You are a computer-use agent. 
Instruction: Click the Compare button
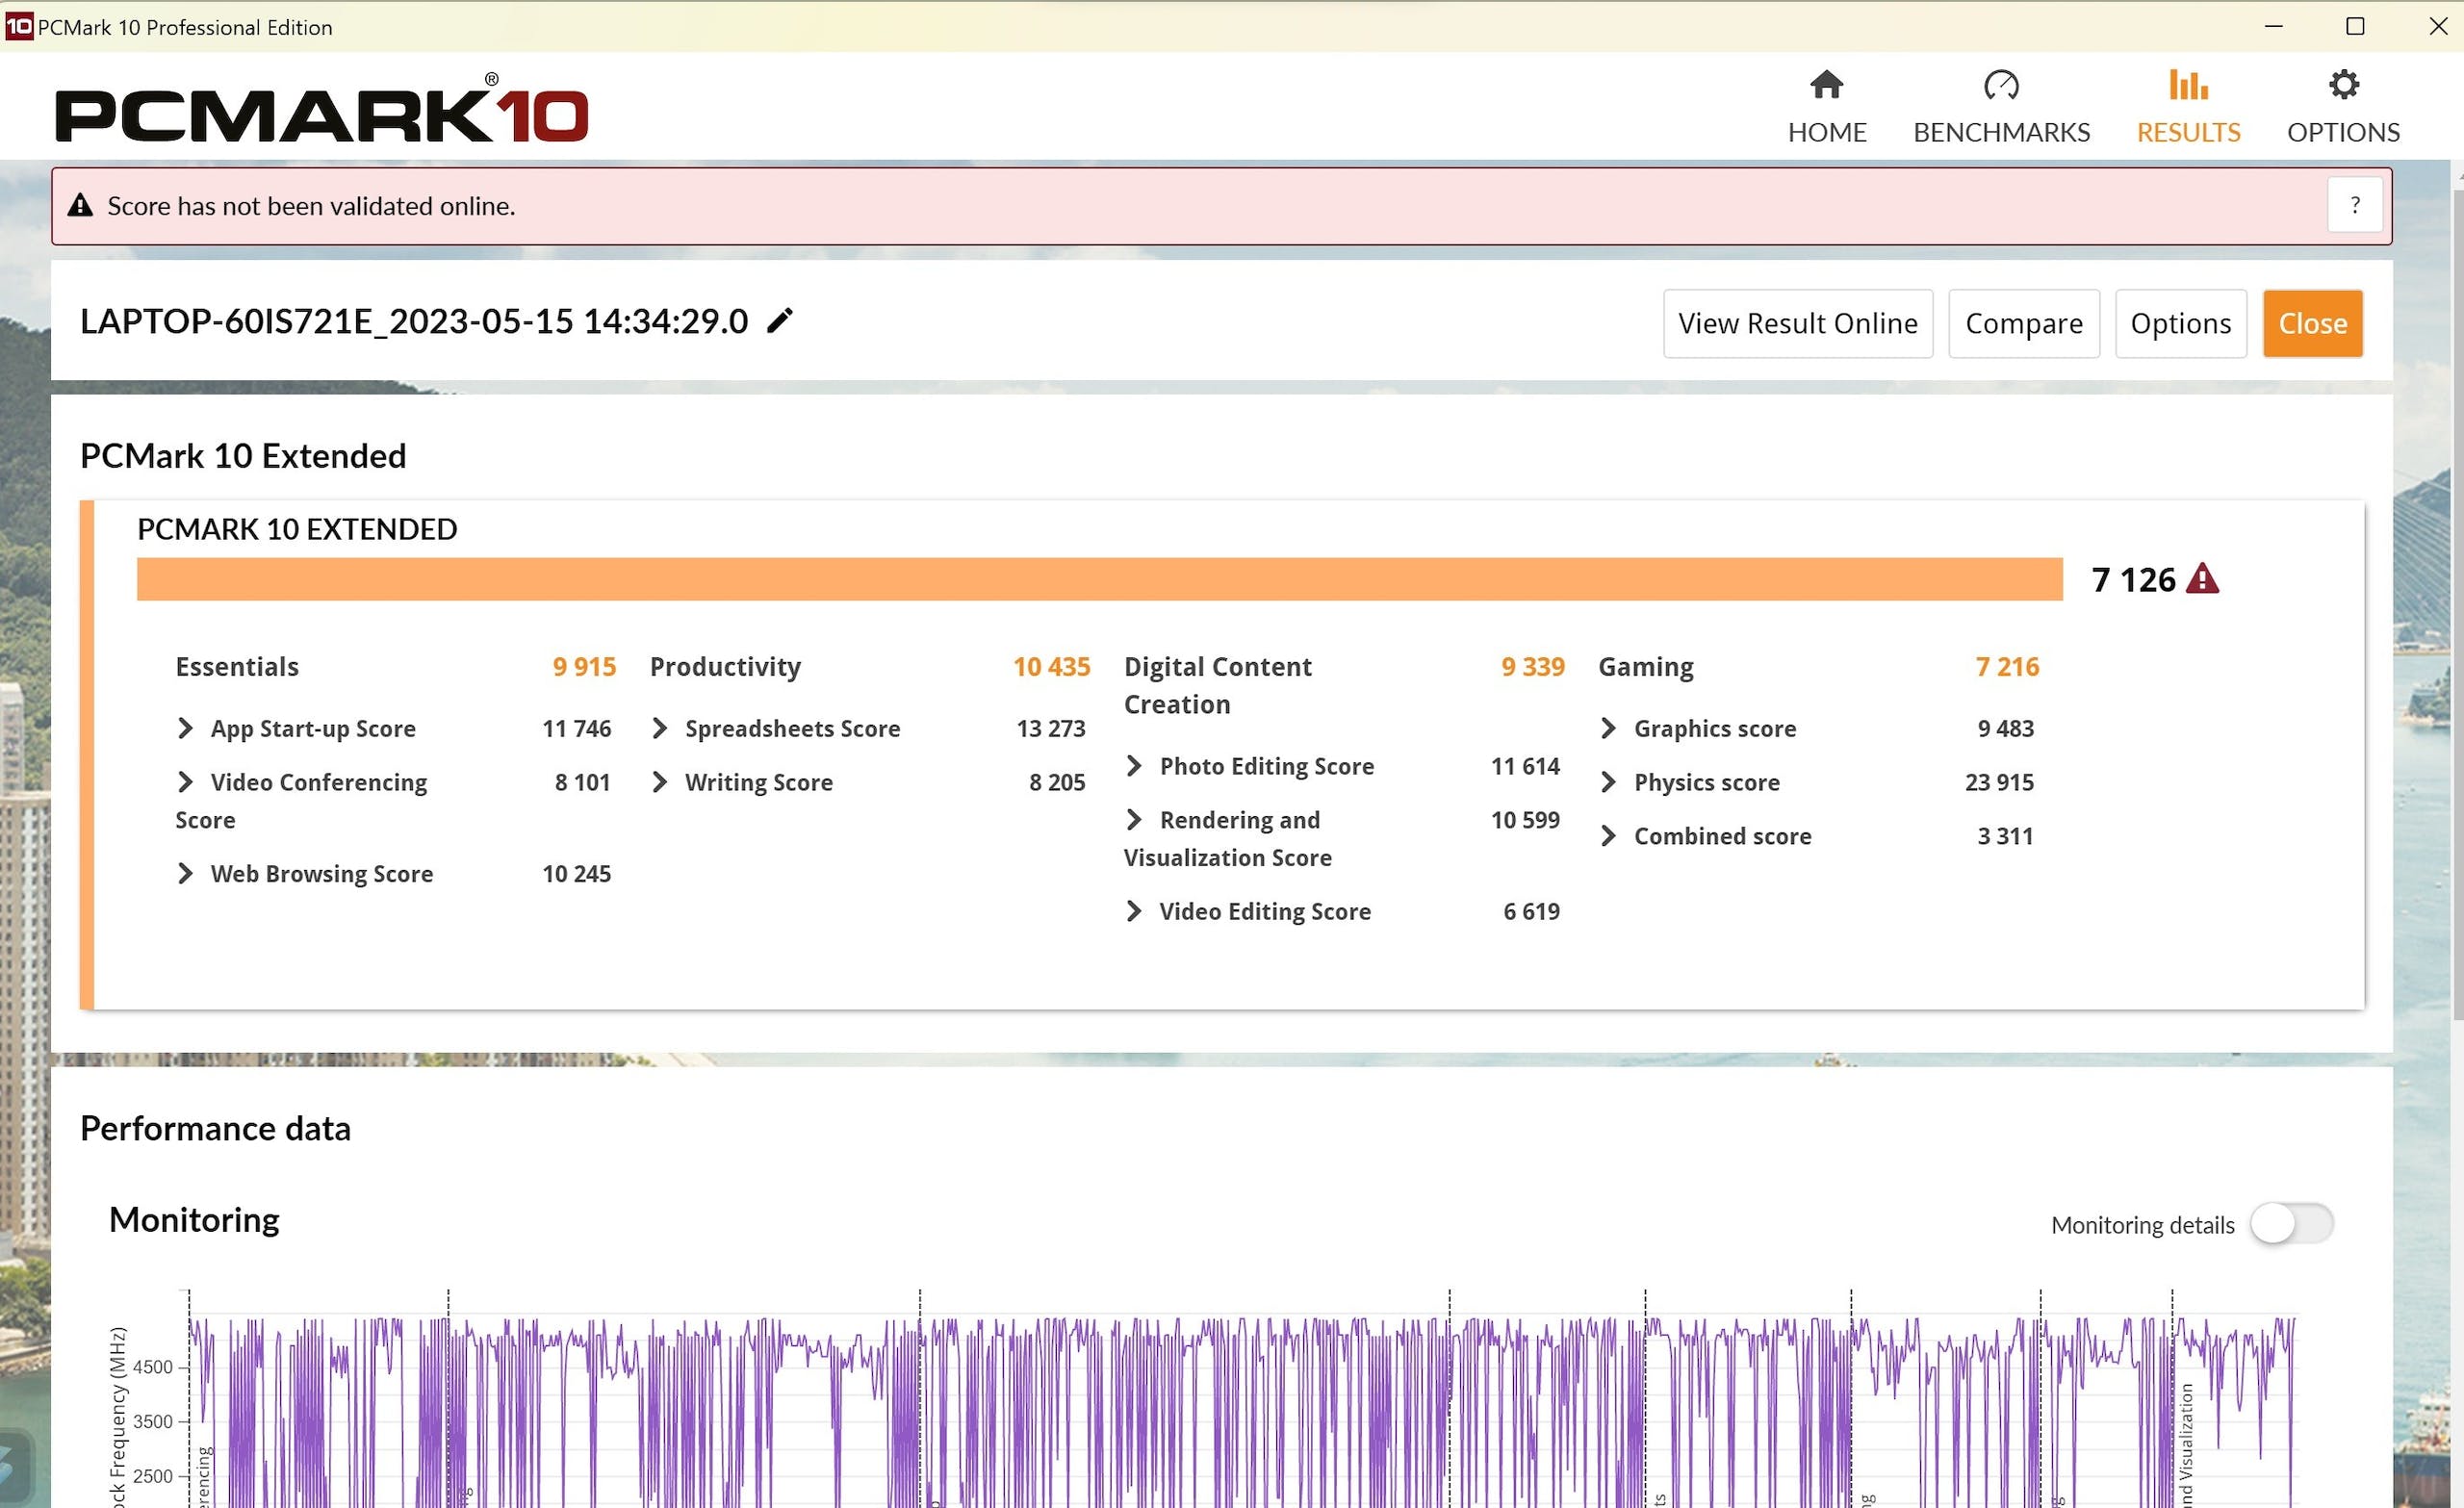2023,323
